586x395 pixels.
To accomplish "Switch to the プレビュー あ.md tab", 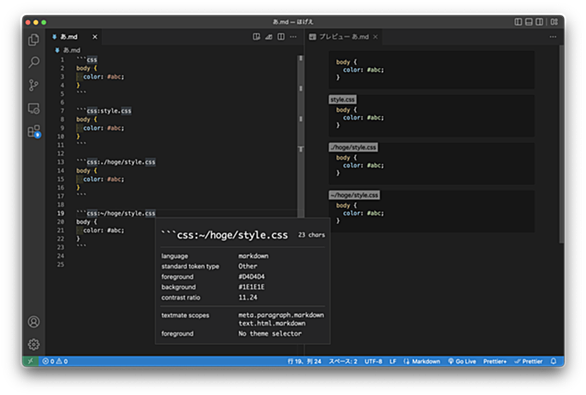I will click(x=343, y=37).
